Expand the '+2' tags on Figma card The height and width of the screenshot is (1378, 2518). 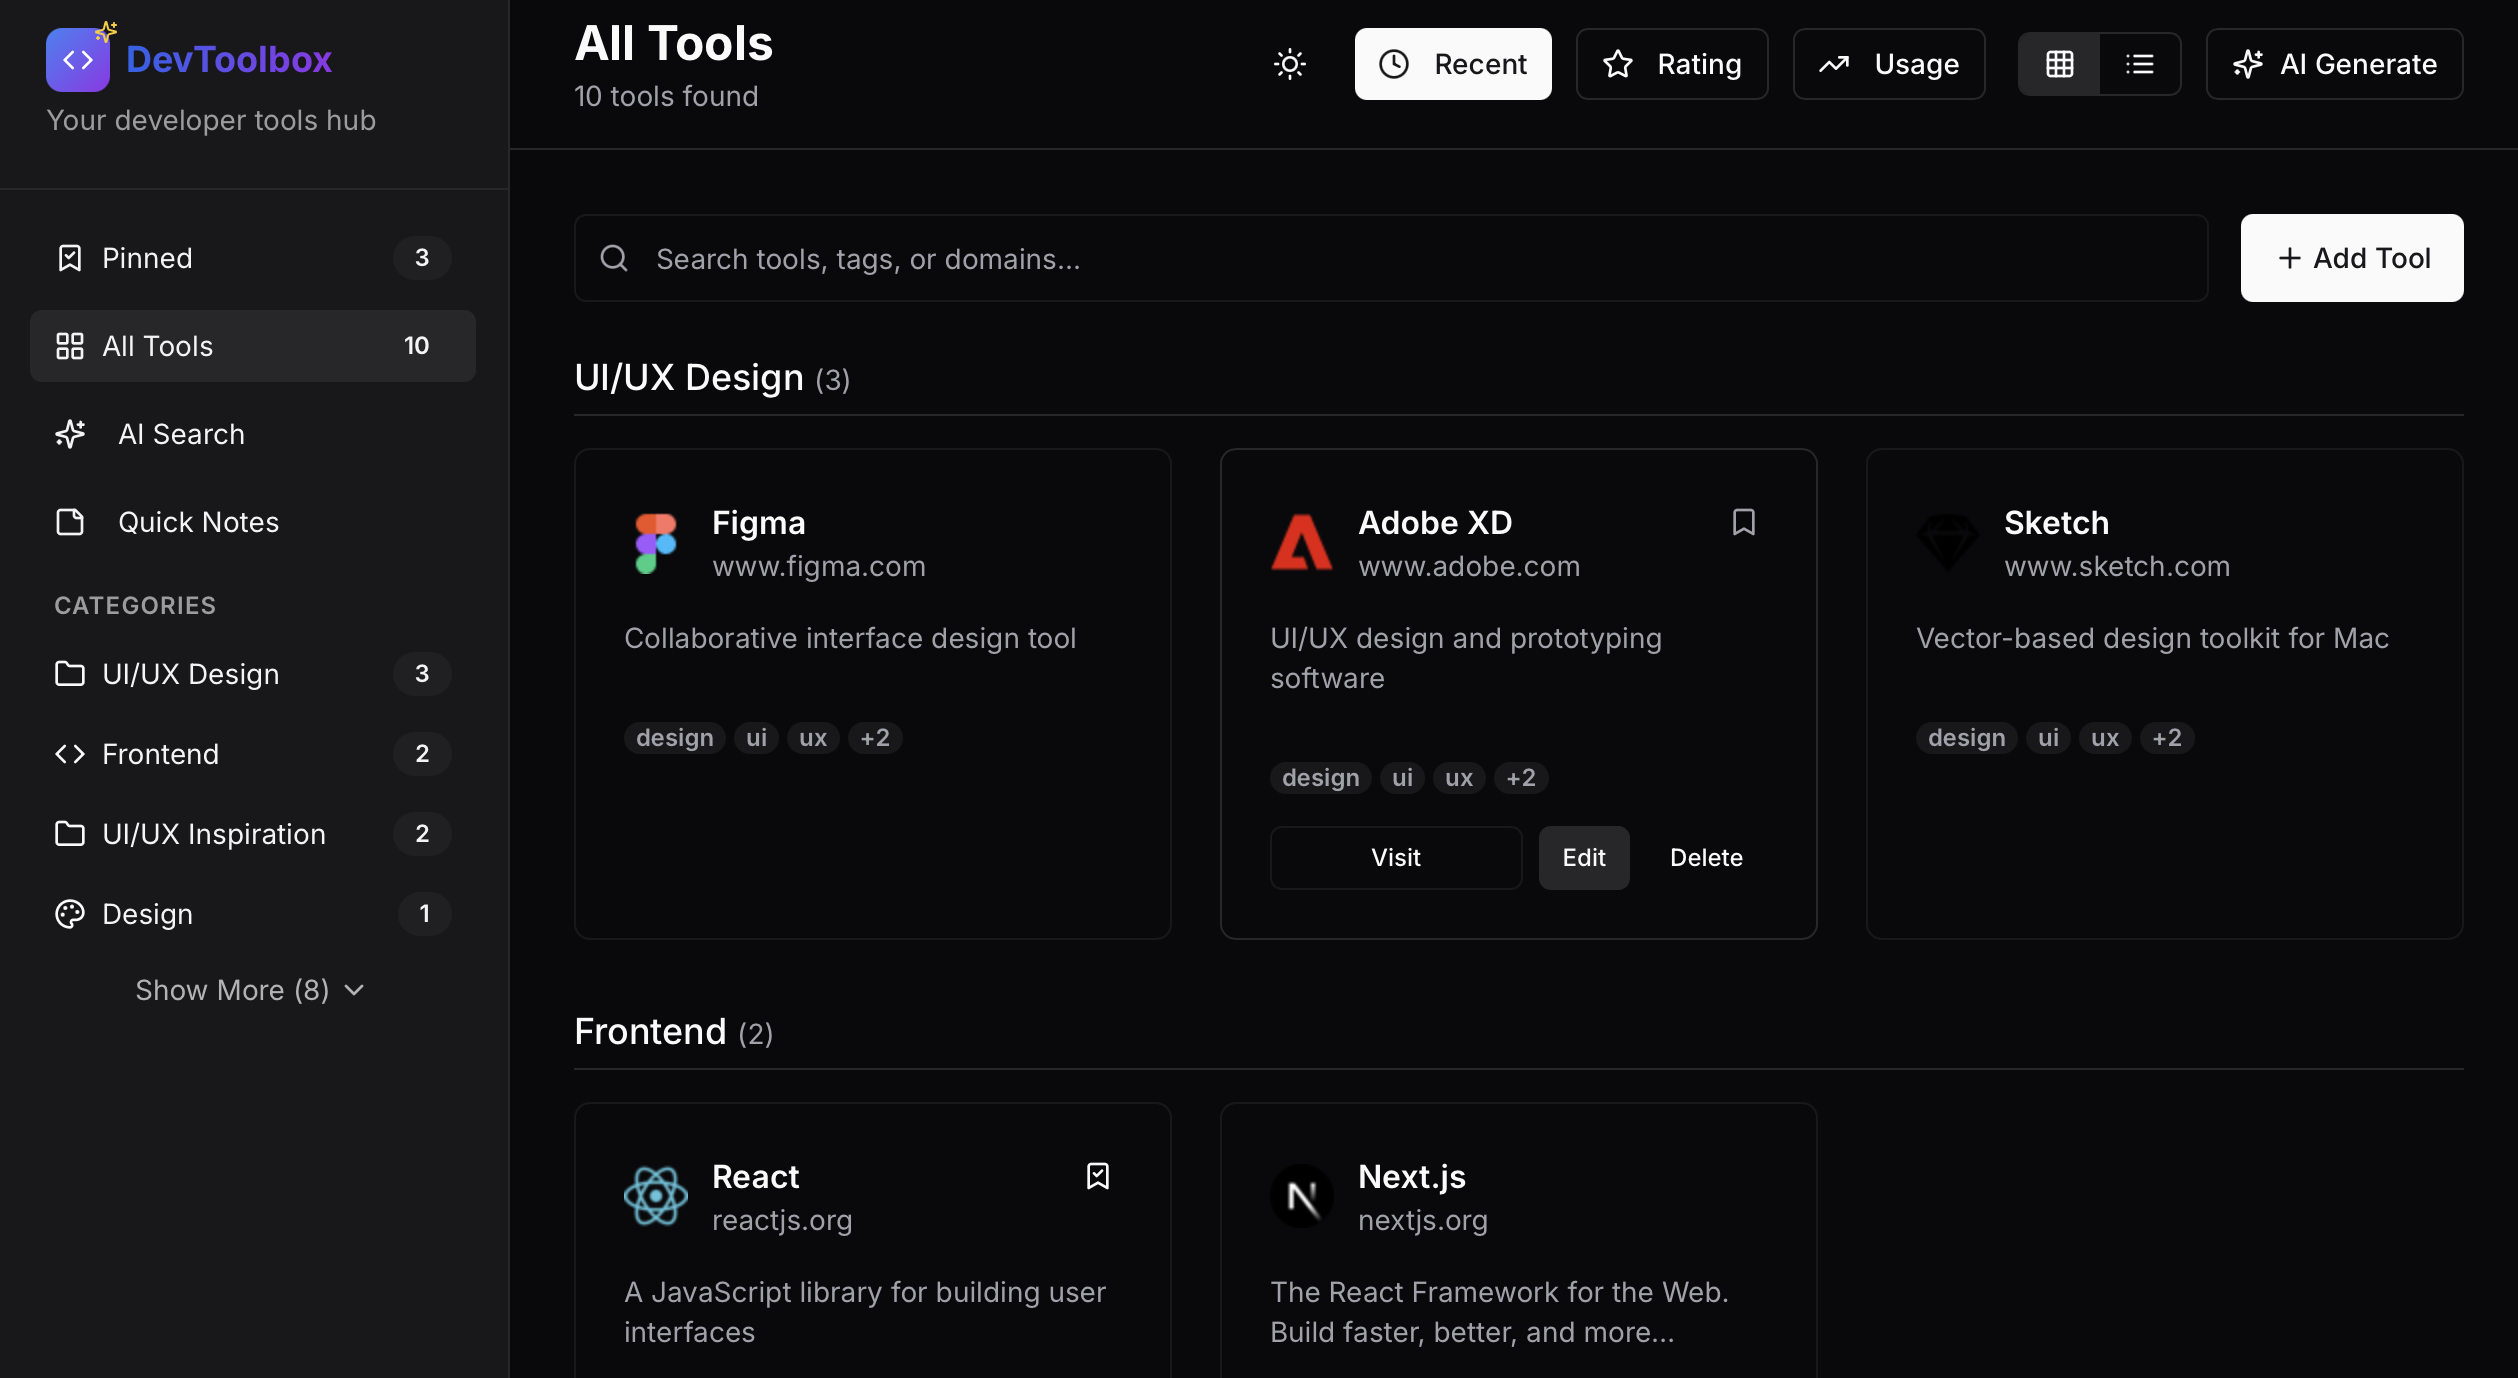[875, 738]
